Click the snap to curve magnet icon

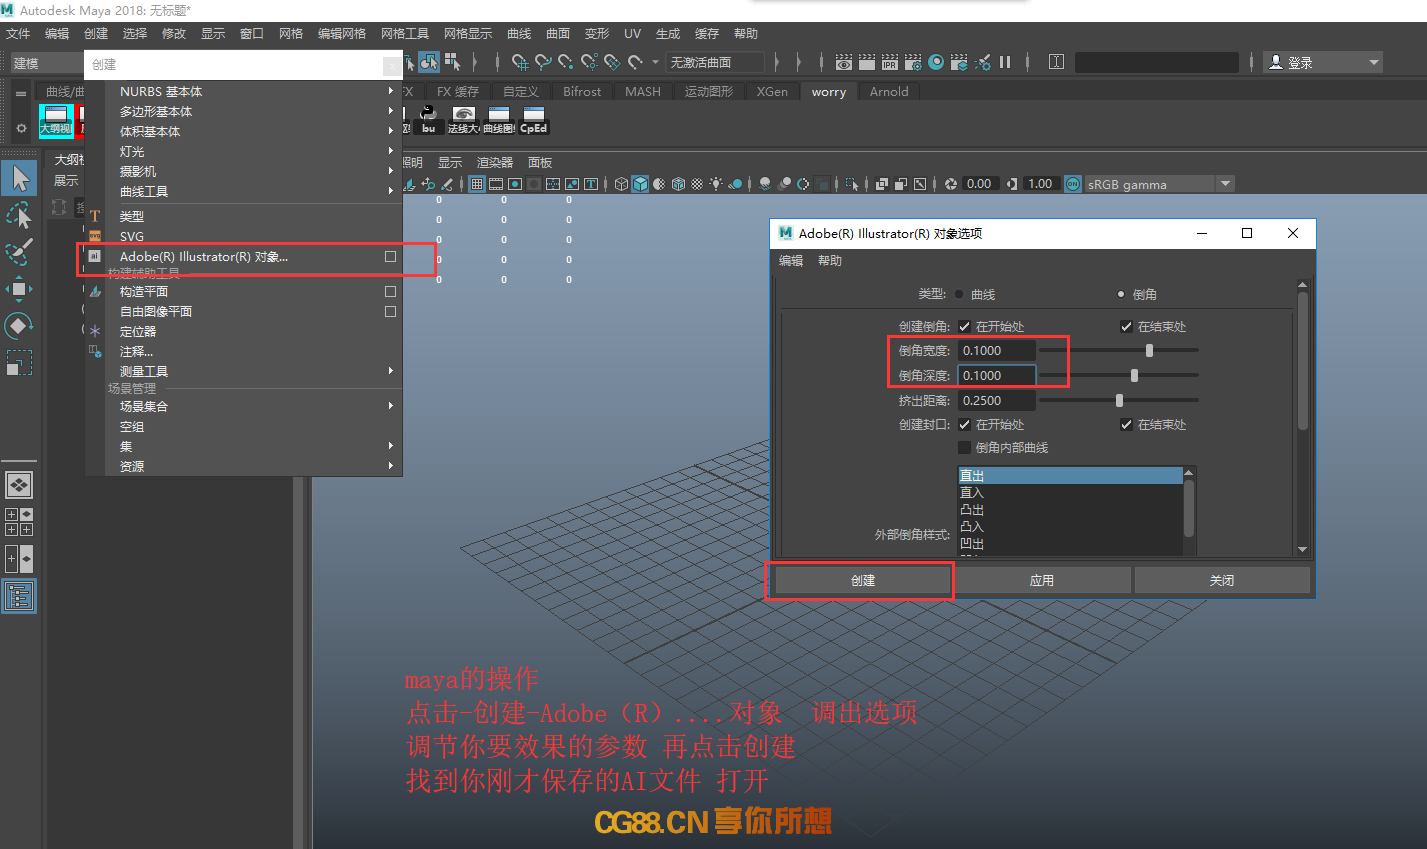click(543, 62)
